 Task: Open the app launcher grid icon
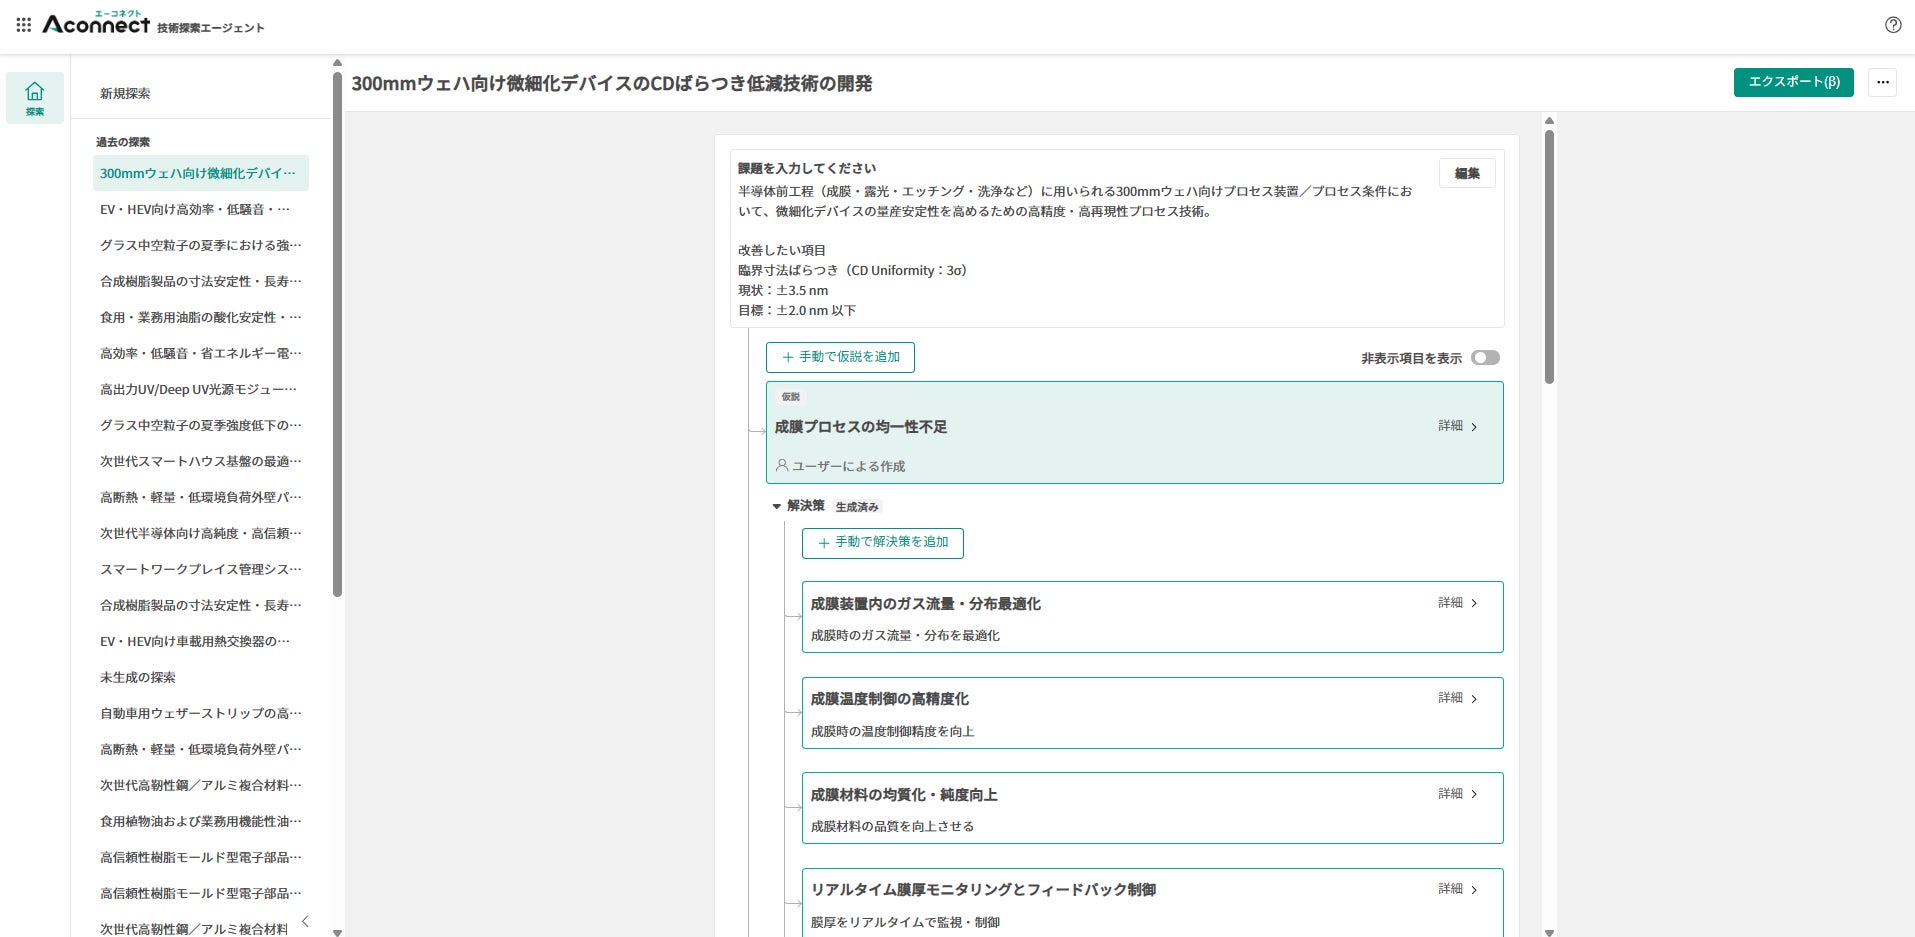tap(24, 24)
